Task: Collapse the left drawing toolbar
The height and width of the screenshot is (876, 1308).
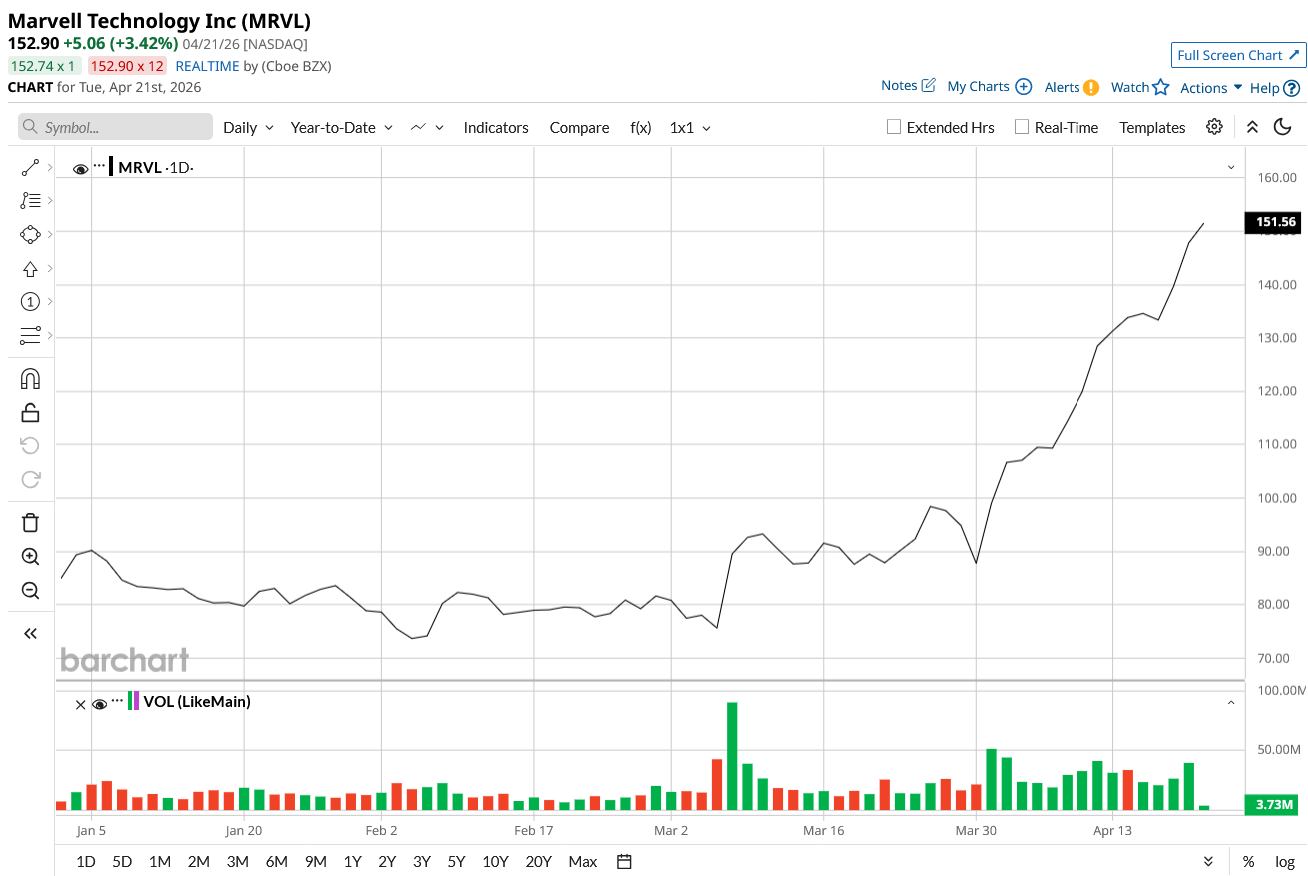Action: coord(30,633)
